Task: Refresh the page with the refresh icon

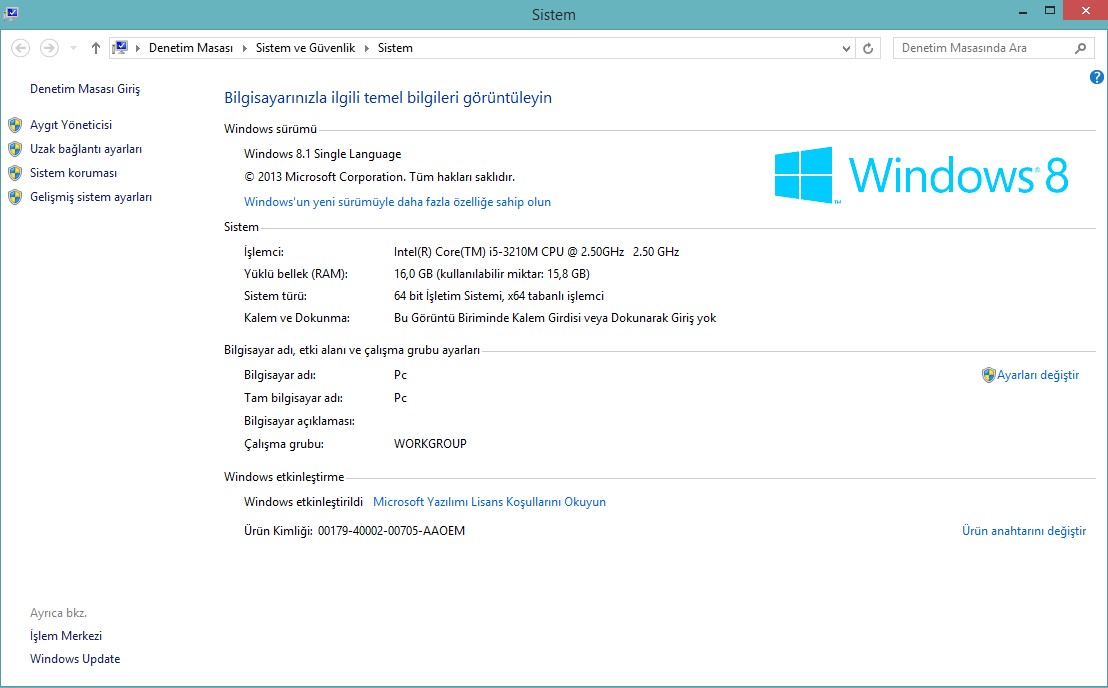Action: coord(868,48)
